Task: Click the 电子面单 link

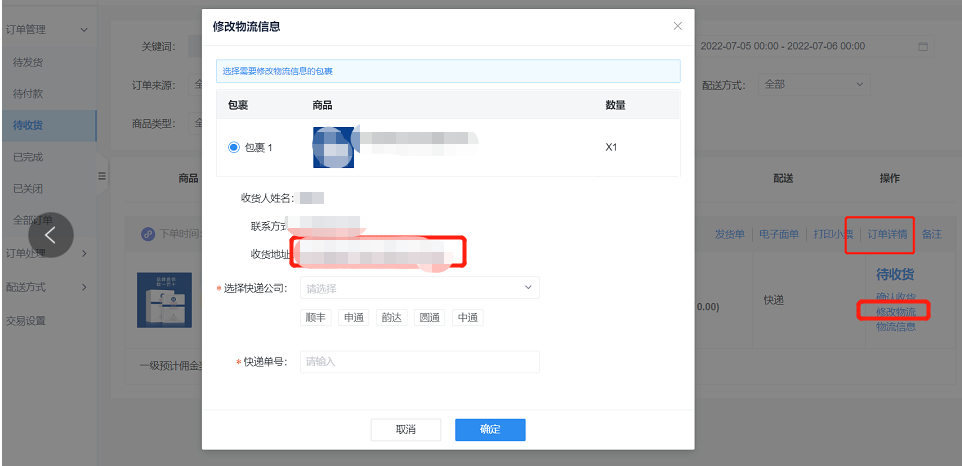Action: (x=779, y=234)
